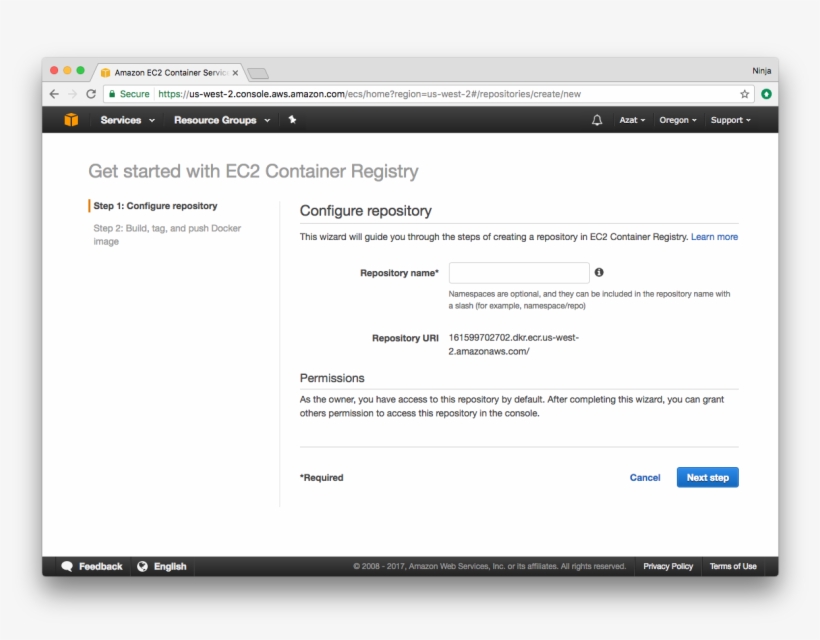This screenshot has height=640, width=820.
Task: Open the Learn more link
Action: coord(714,236)
